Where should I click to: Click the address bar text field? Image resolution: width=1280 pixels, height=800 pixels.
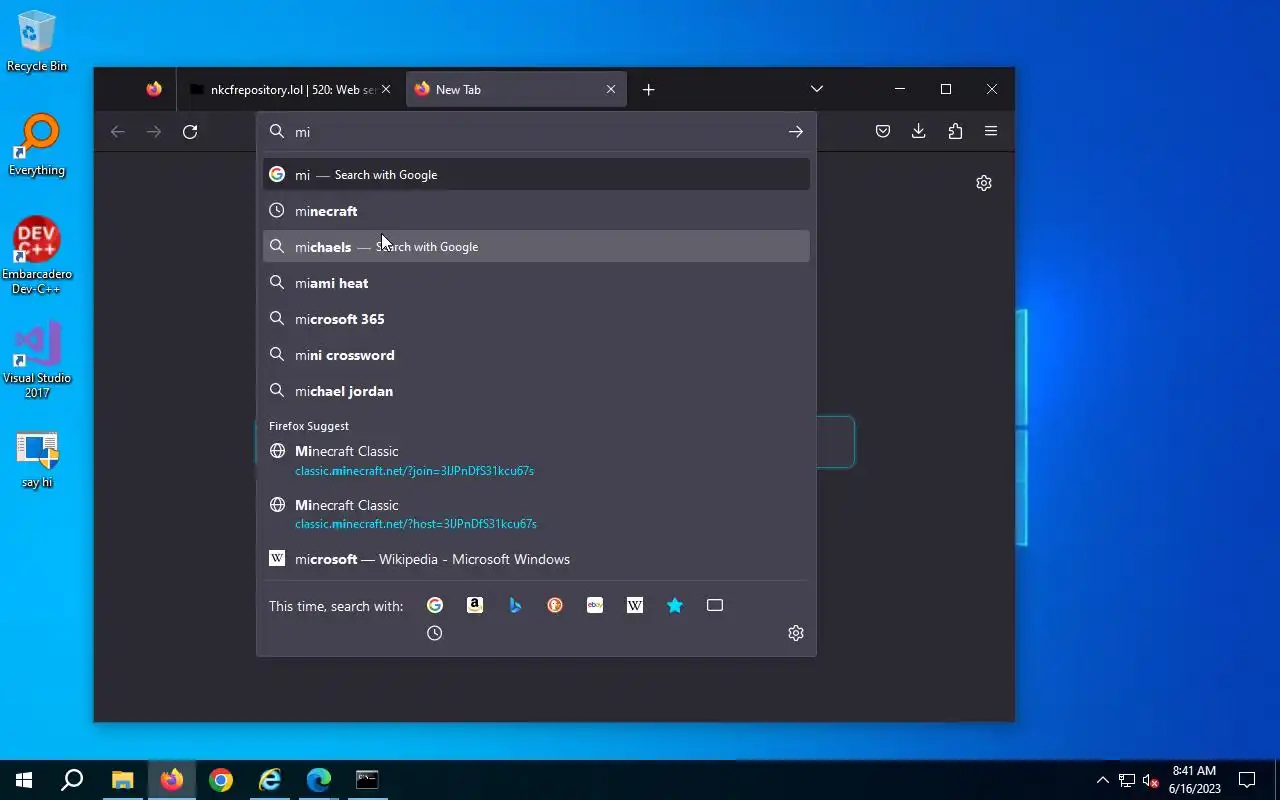pyautogui.click(x=535, y=132)
